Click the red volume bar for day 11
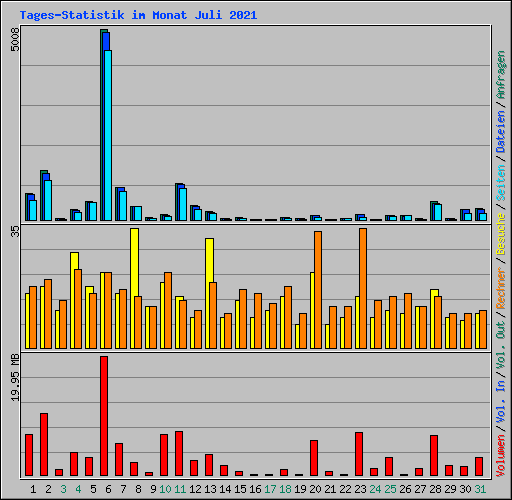The width and height of the screenshot is (512, 500). [x=179, y=453]
